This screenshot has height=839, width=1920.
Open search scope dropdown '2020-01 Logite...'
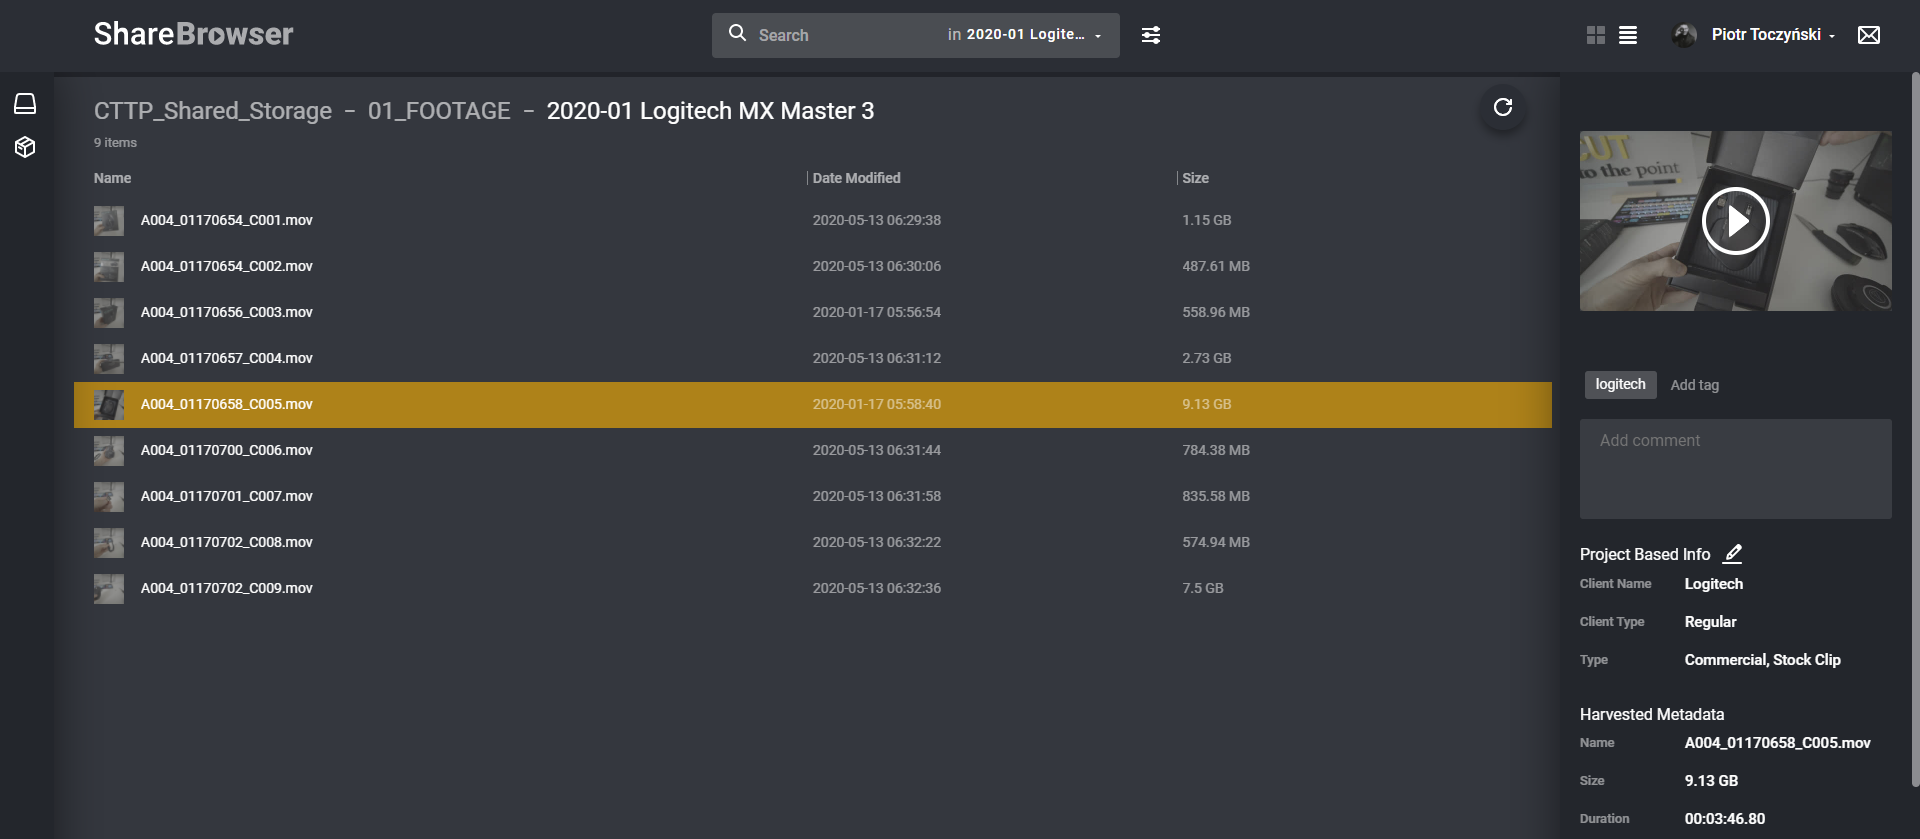pos(1025,35)
